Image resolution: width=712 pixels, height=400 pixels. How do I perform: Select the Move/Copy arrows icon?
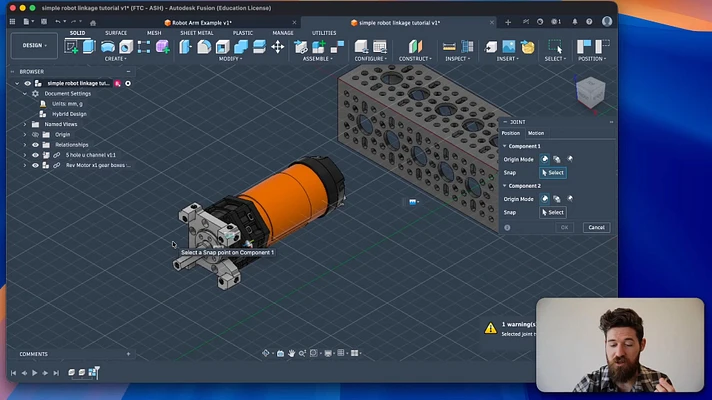pos(277,46)
